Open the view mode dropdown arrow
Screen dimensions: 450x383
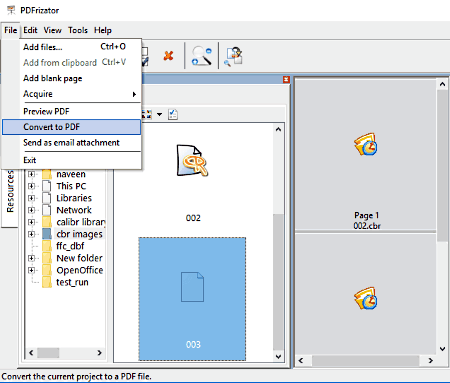pos(160,115)
